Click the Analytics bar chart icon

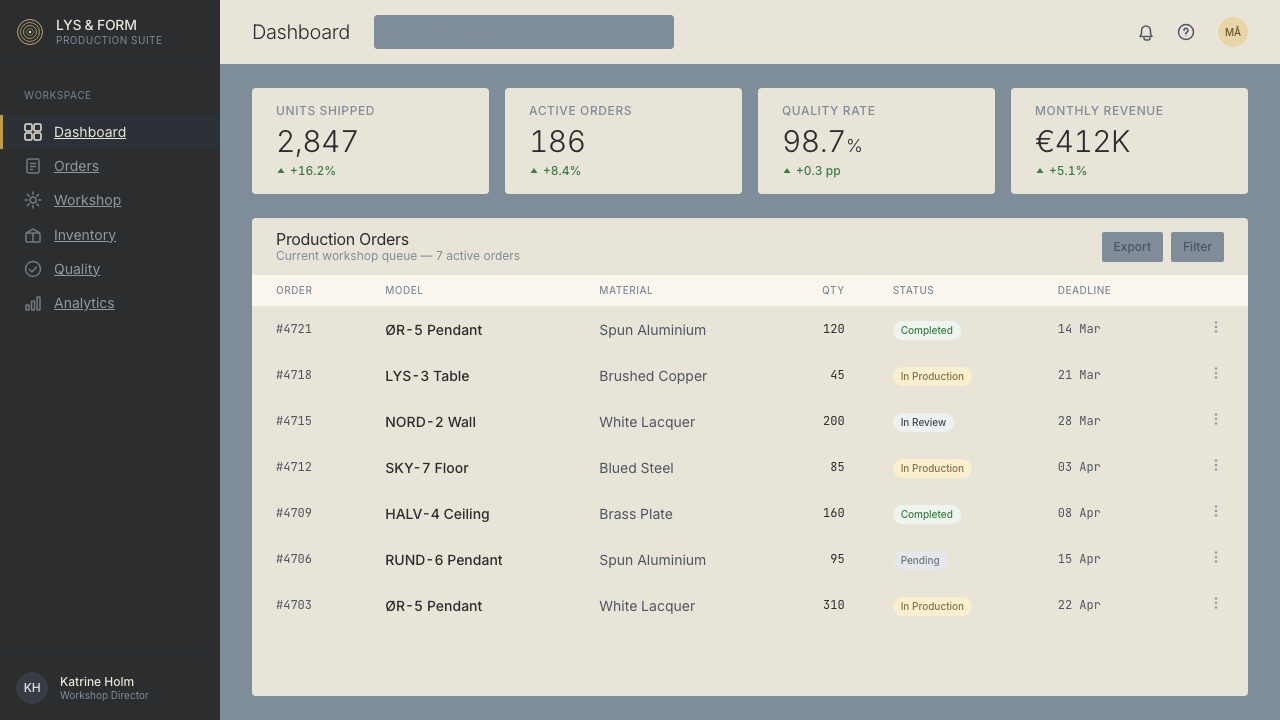pos(33,303)
